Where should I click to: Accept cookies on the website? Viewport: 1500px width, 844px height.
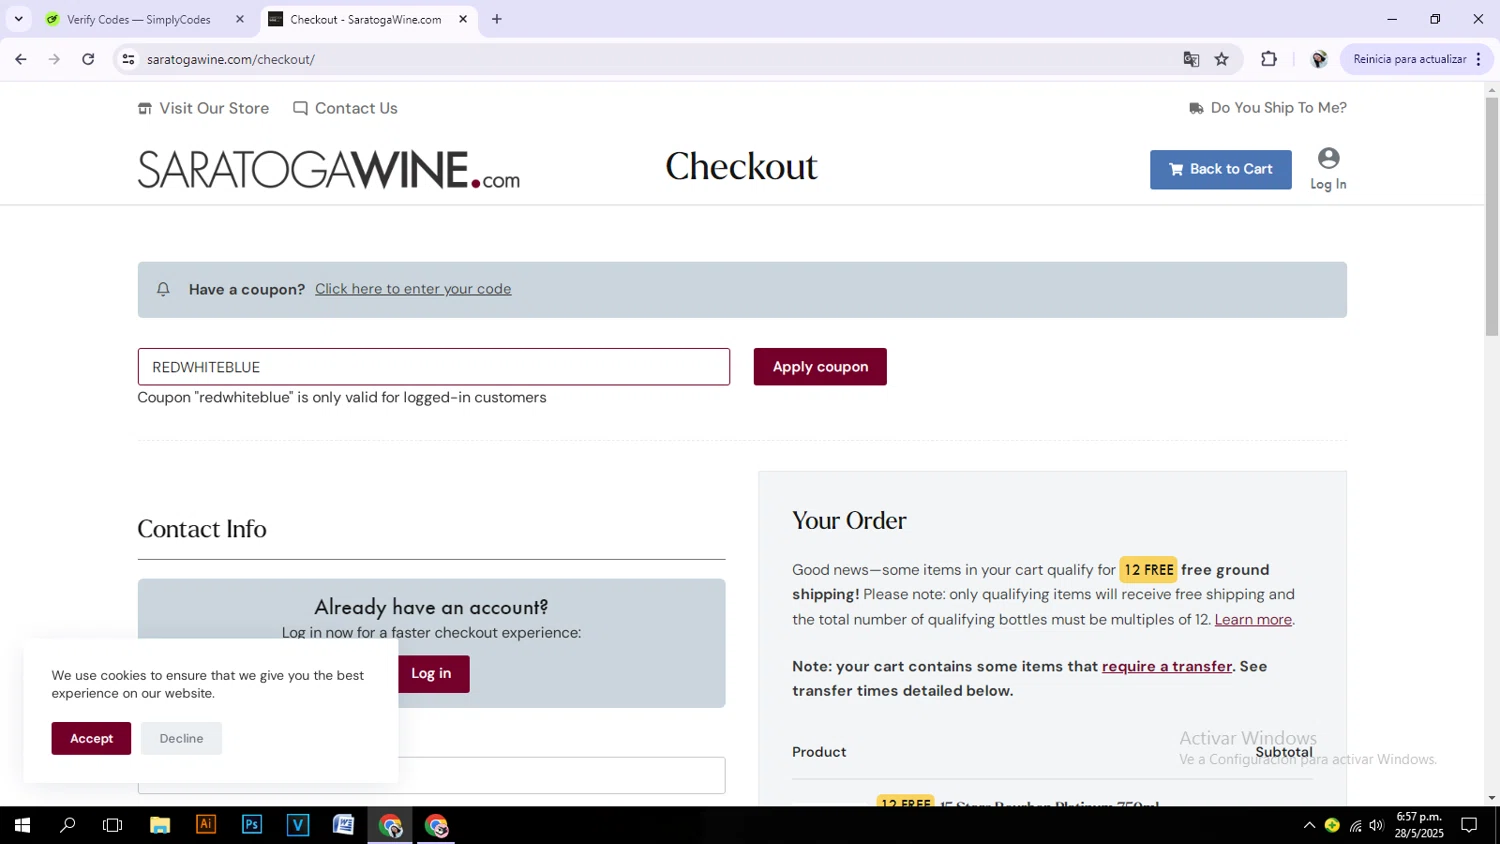tap(91, 738)
